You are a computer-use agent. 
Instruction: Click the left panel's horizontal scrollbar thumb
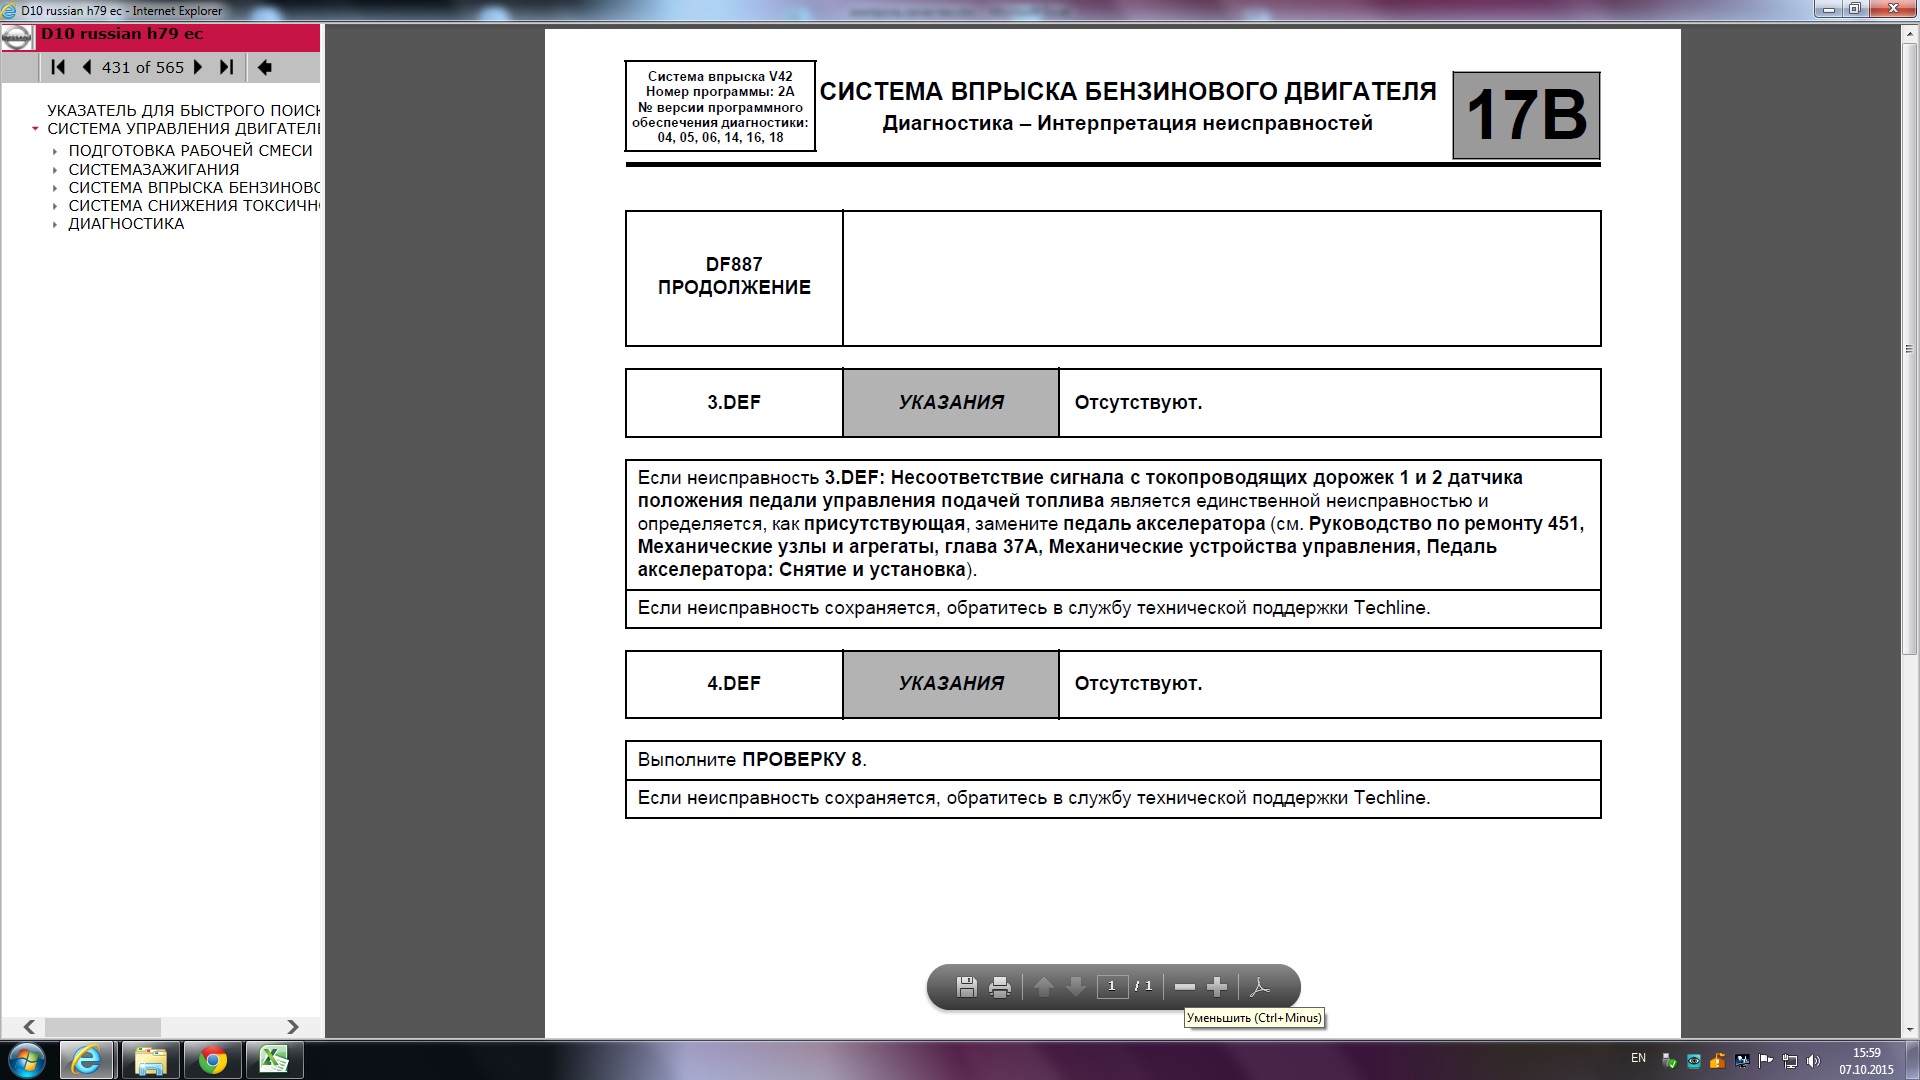click(102, 1027)
